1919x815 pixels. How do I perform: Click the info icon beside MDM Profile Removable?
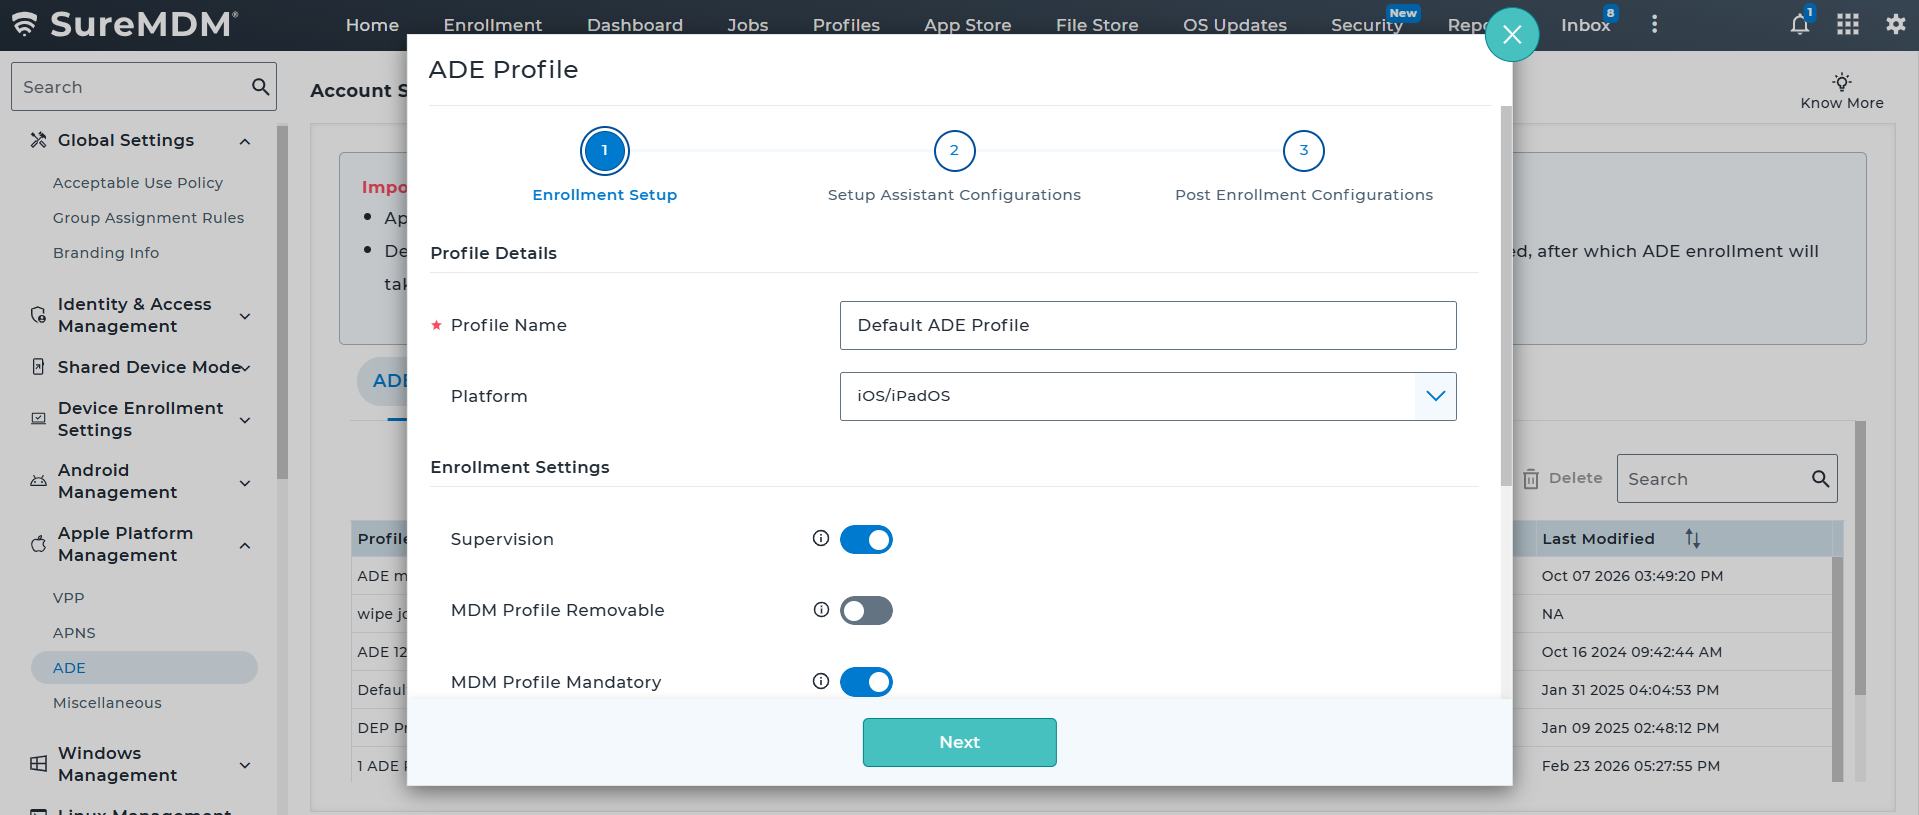821,609
